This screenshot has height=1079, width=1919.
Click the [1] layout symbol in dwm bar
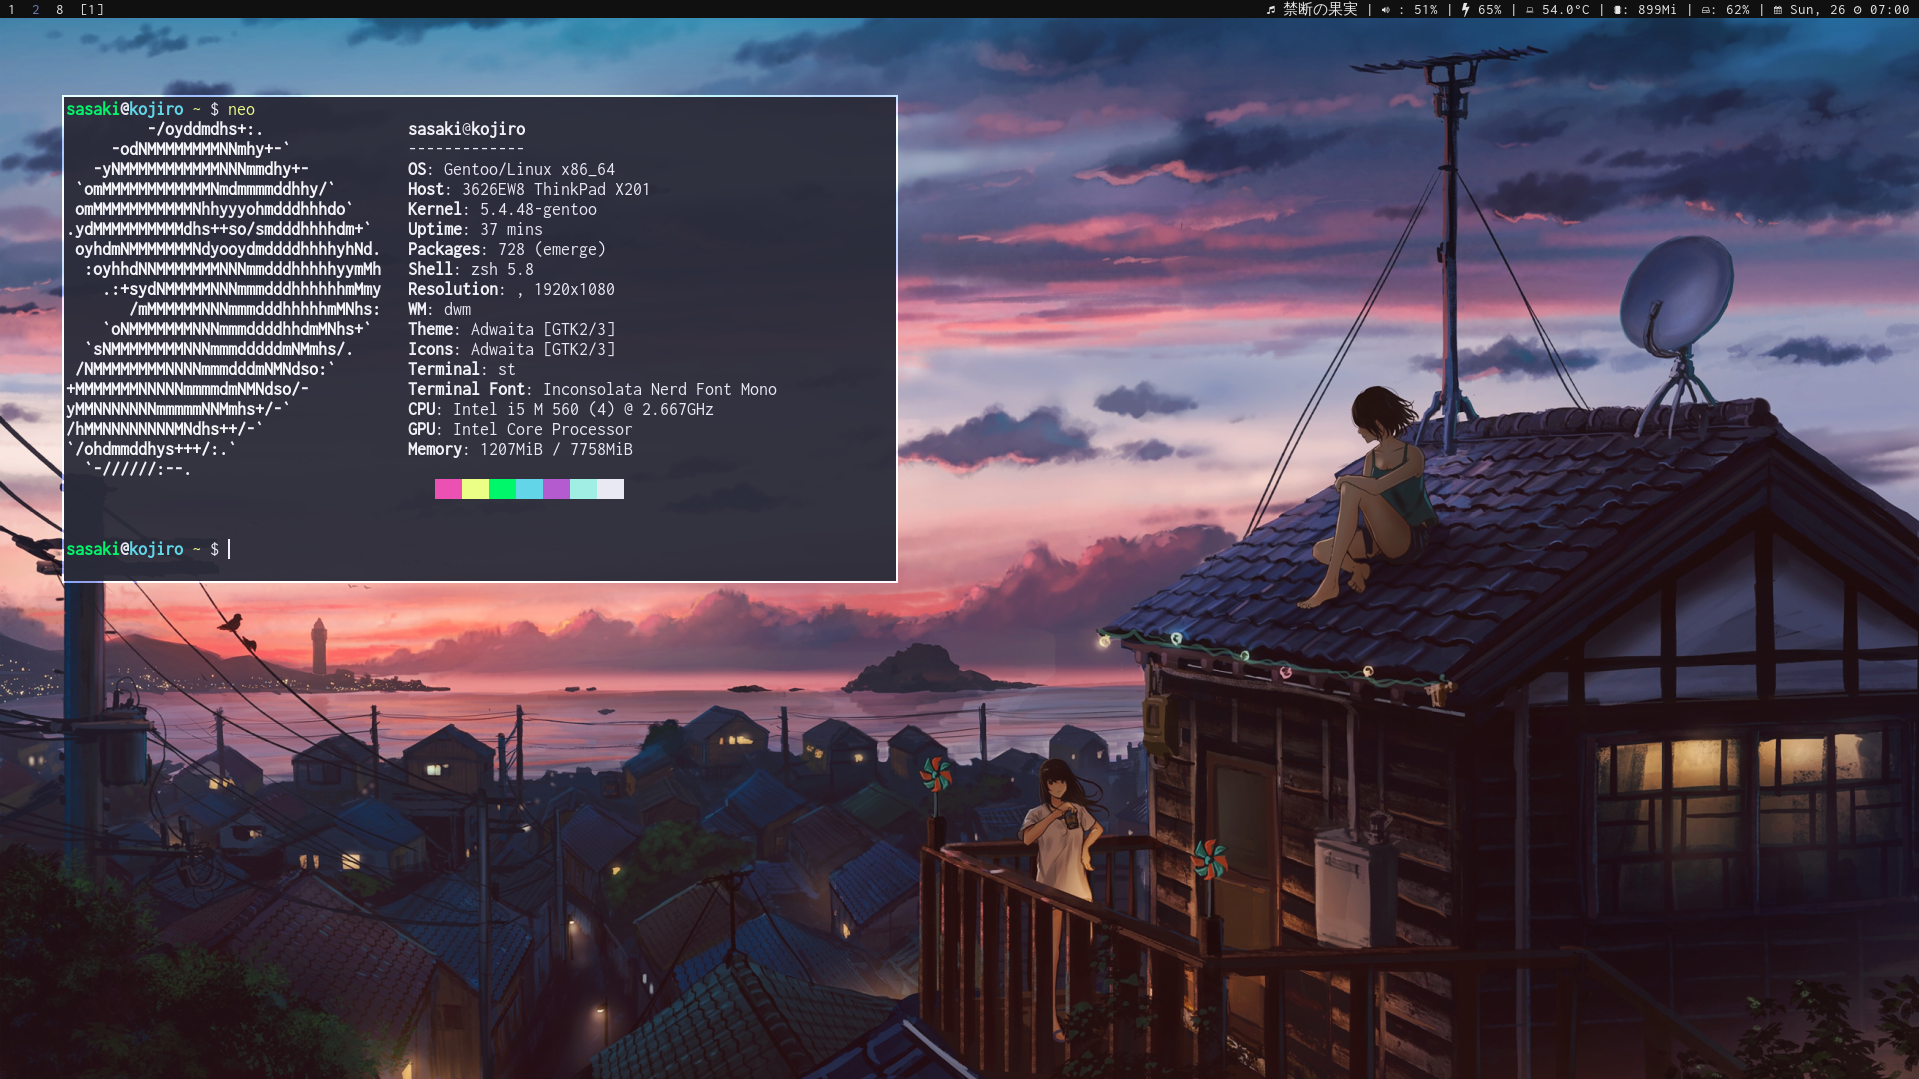coord(92,10)
